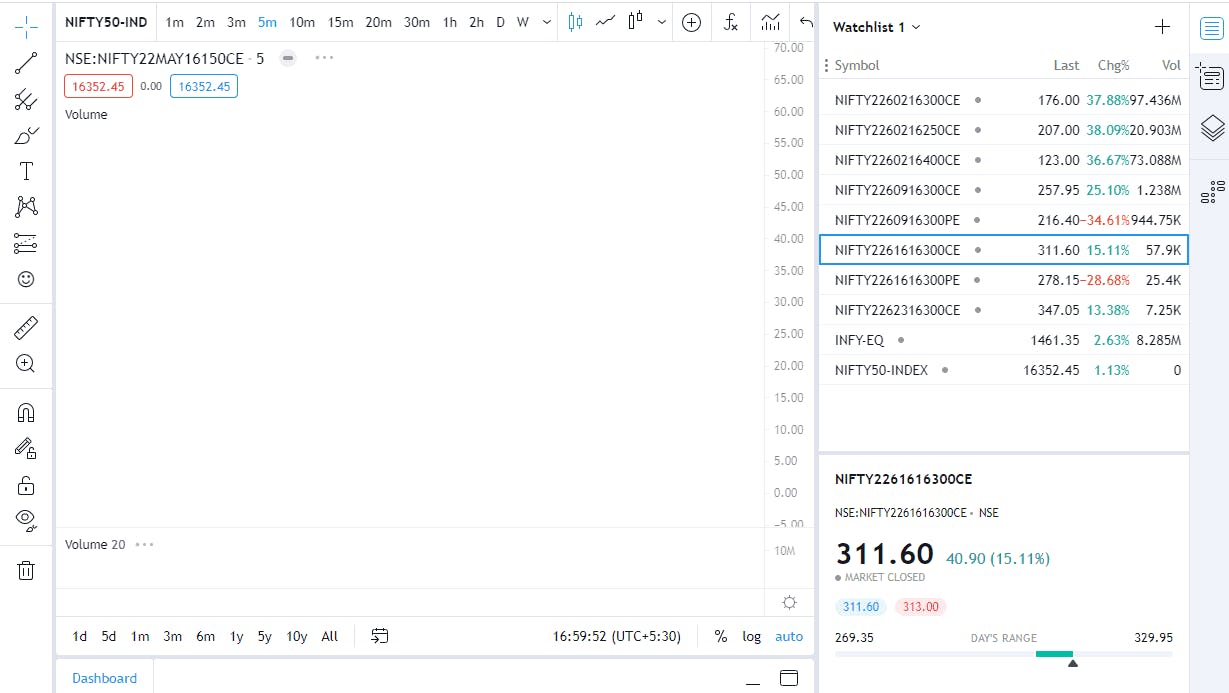Open the object tree layers panel

pos(1211,128)
